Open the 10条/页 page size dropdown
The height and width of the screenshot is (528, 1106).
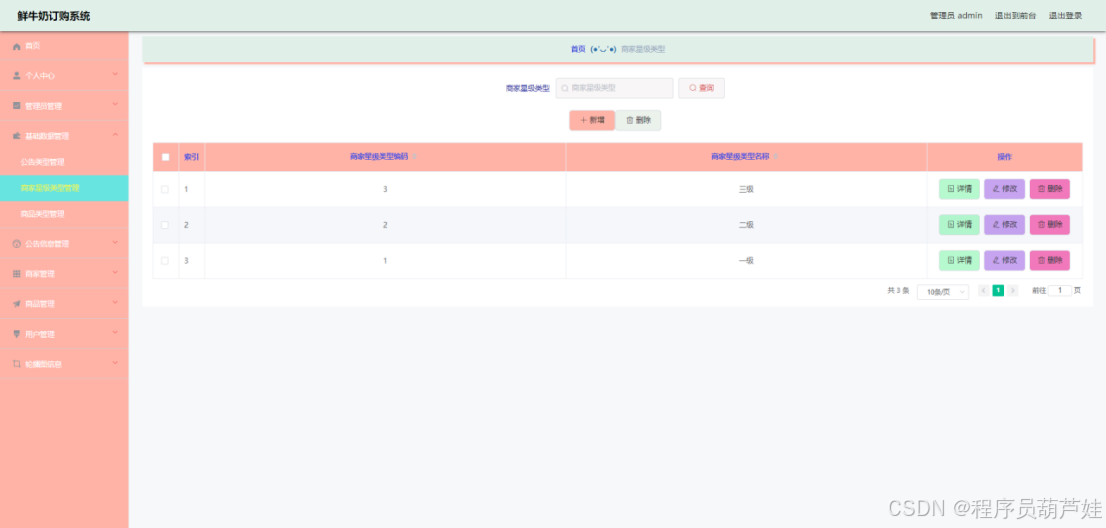pos(943,292)
